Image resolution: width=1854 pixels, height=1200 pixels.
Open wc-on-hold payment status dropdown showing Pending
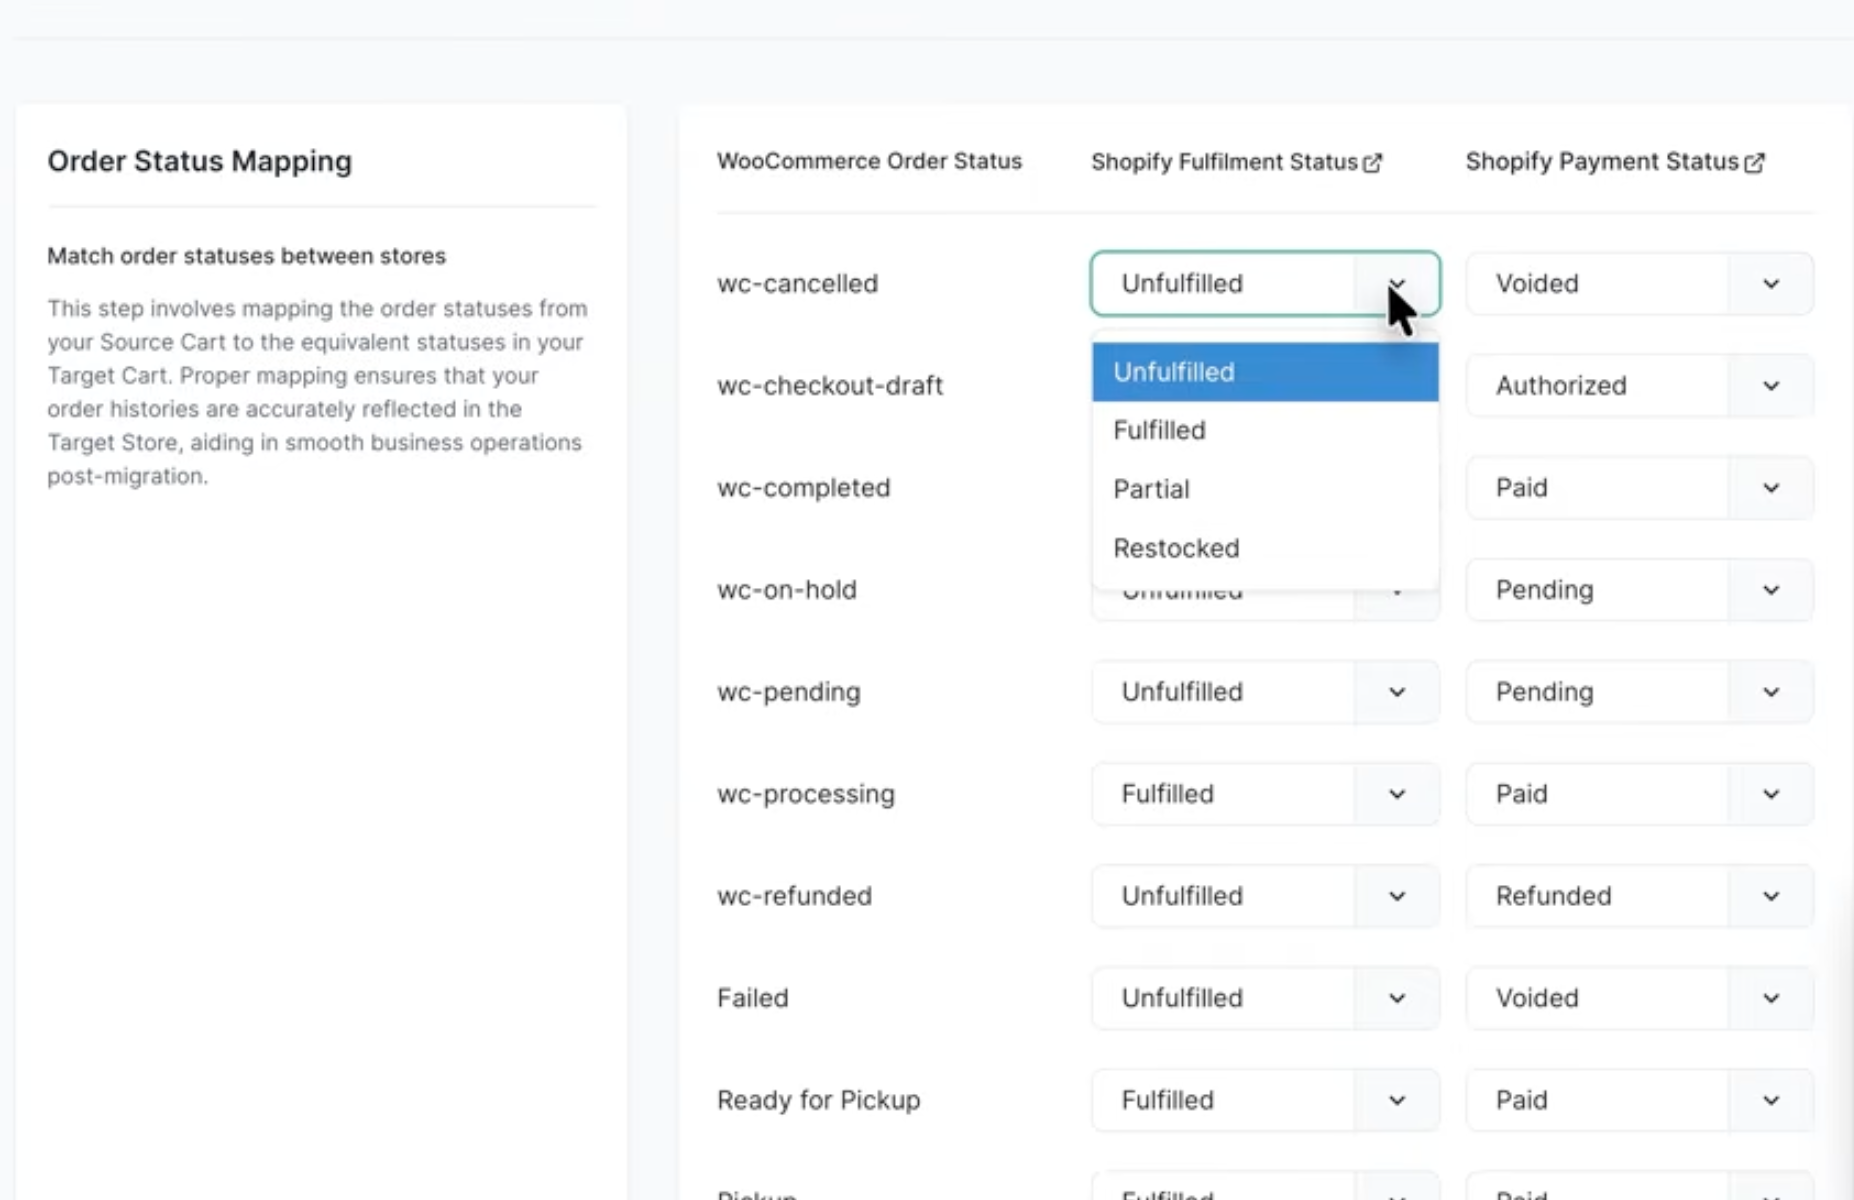[1639, 590]
